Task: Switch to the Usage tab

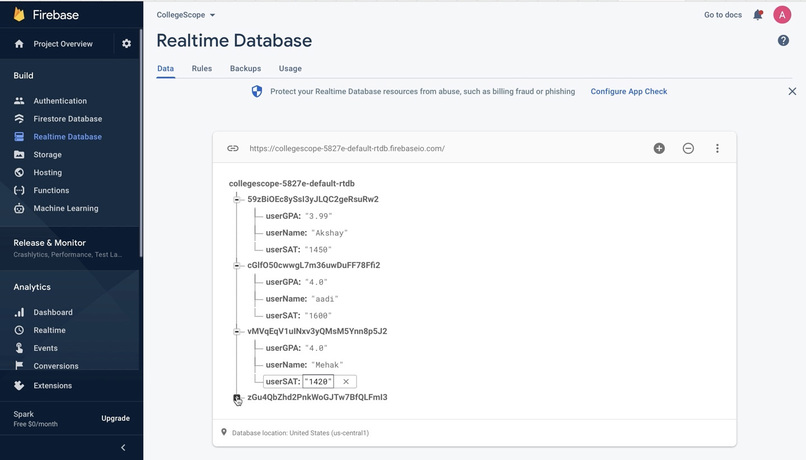Action: tap(290, 68)
